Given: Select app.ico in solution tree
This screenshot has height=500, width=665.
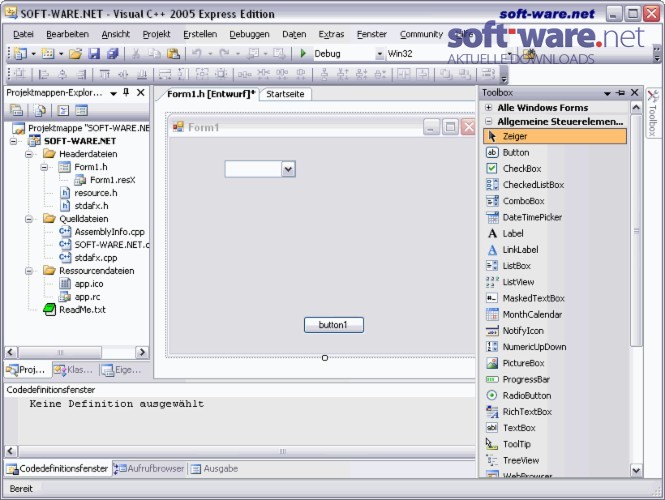Looking at the screenshot, I should pyautogui.click(x=89, y=284).
